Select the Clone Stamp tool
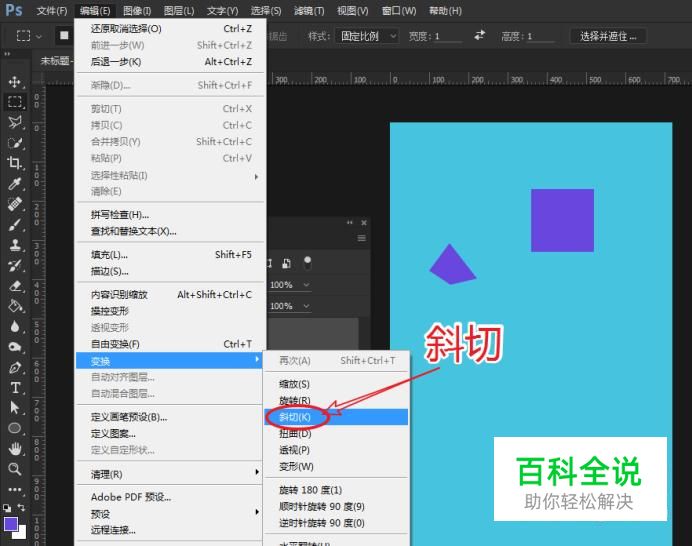The width and height of the screenshot is (692, 546). [15, 245]
